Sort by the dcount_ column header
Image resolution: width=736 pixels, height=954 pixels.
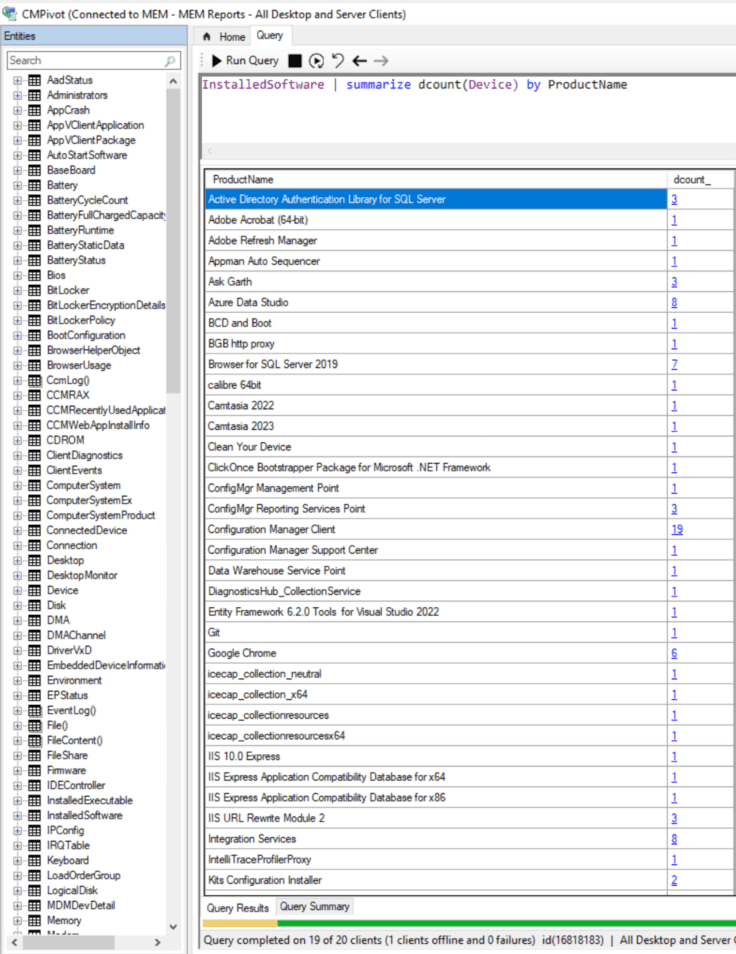pyautogui.click(x=700, y=179)
